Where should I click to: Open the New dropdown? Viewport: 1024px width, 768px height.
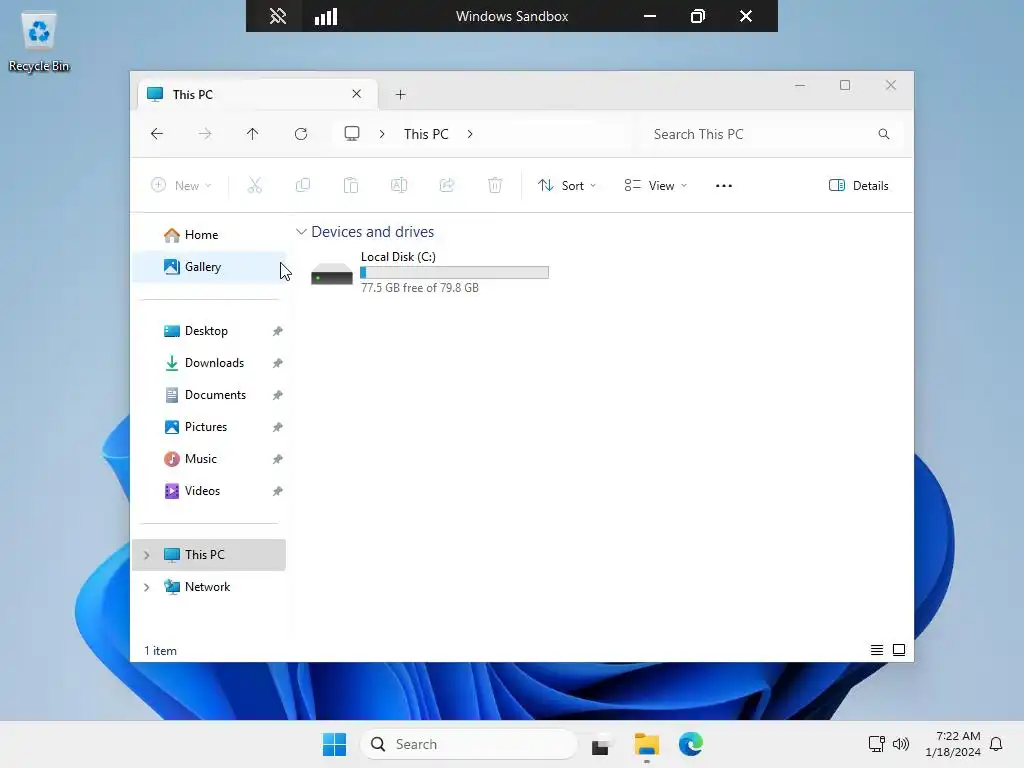(x=181, y=185)
